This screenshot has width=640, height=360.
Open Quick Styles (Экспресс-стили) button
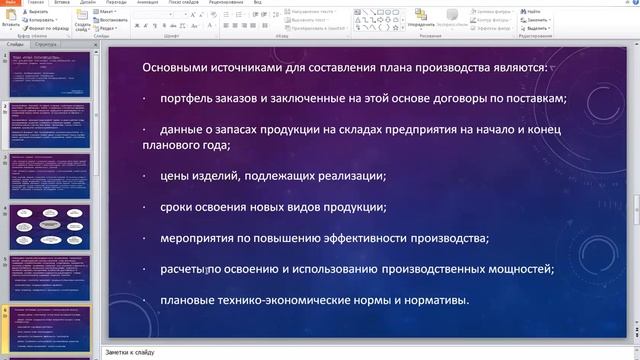452,18
